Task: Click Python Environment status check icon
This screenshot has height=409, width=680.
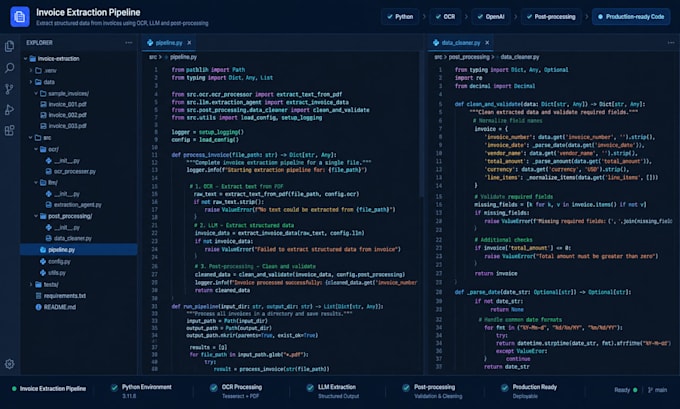Action: [114, 388]
